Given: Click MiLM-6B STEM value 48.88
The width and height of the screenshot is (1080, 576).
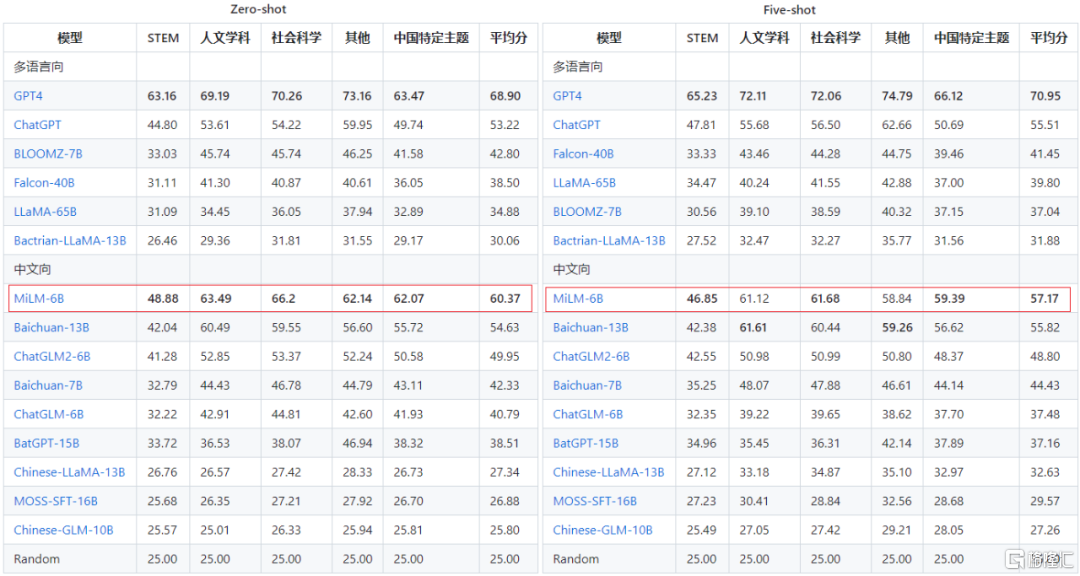Looking at the screenshot, I should point(163,298).
